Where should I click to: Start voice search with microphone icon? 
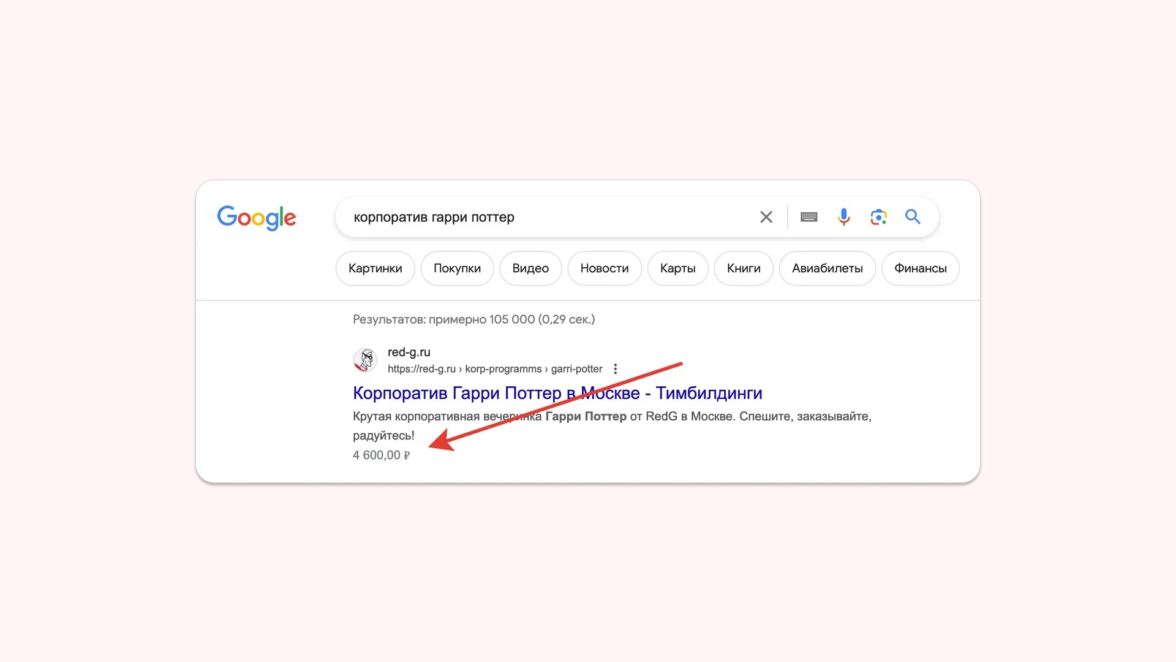tap(844, 217)
